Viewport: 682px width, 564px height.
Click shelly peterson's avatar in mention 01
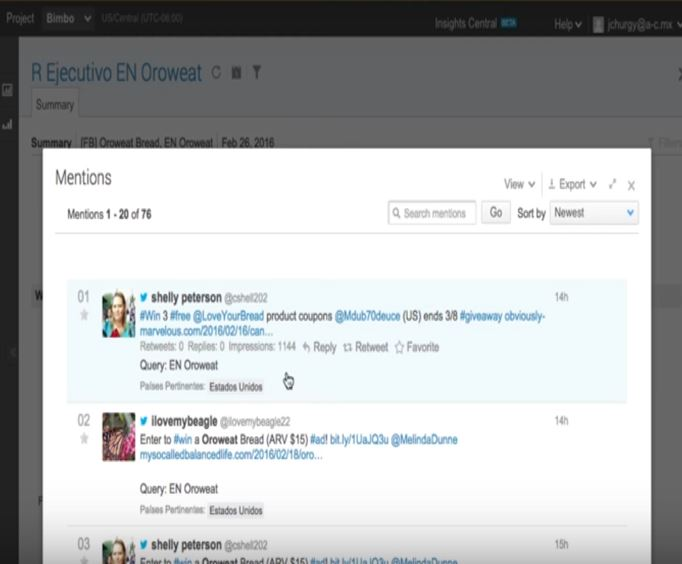(119, 314)
